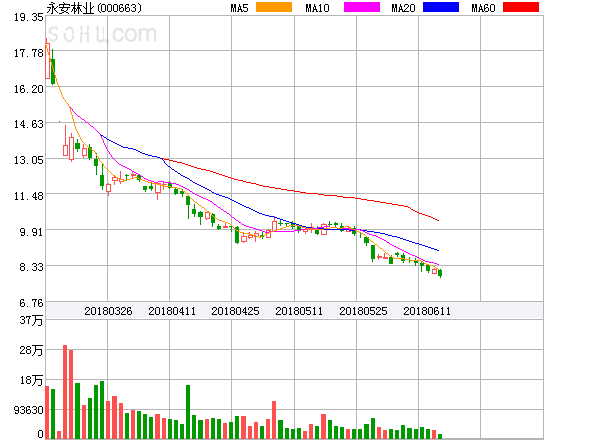Click the 28万 volume axis label
Image resolution: width=600 pixels, height=440 pixels.
31,350
